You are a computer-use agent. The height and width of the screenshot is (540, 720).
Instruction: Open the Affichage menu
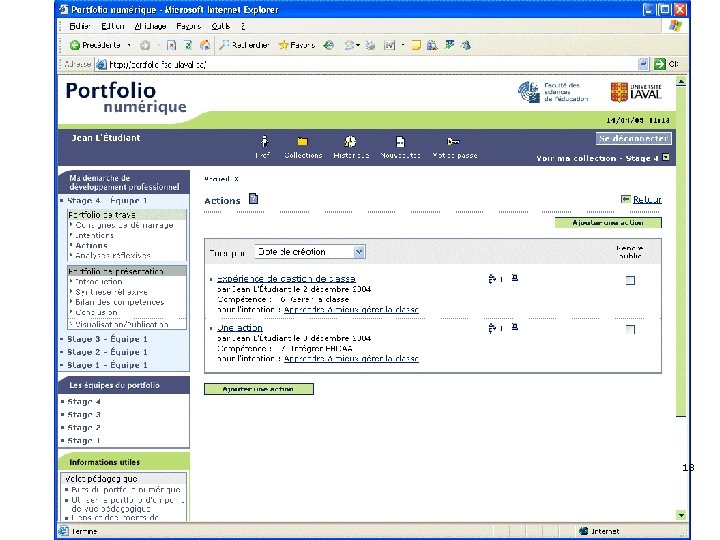click(150, 26)
